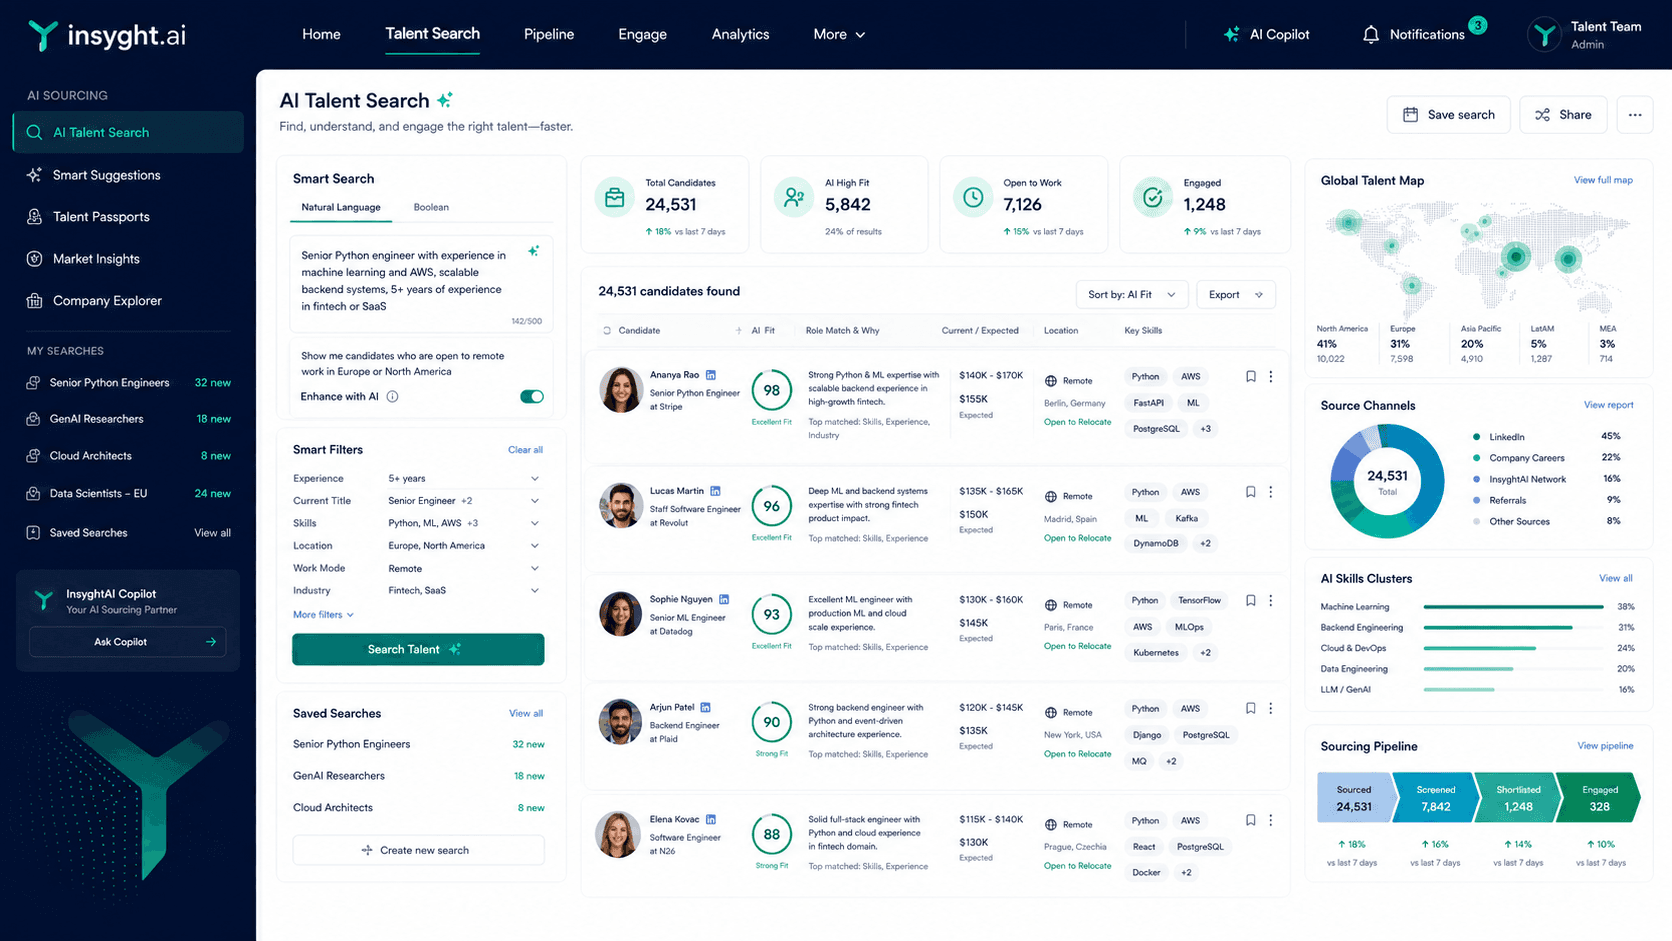Click the Open to Work clock icon

click(973, 198)
